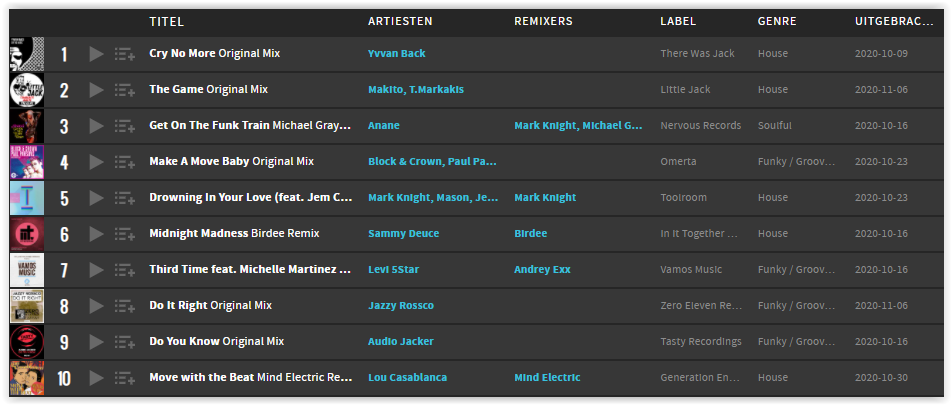This screenshot has height=405, width=952.
Task: Select the Soulful genre link
Action: [775, 126]
